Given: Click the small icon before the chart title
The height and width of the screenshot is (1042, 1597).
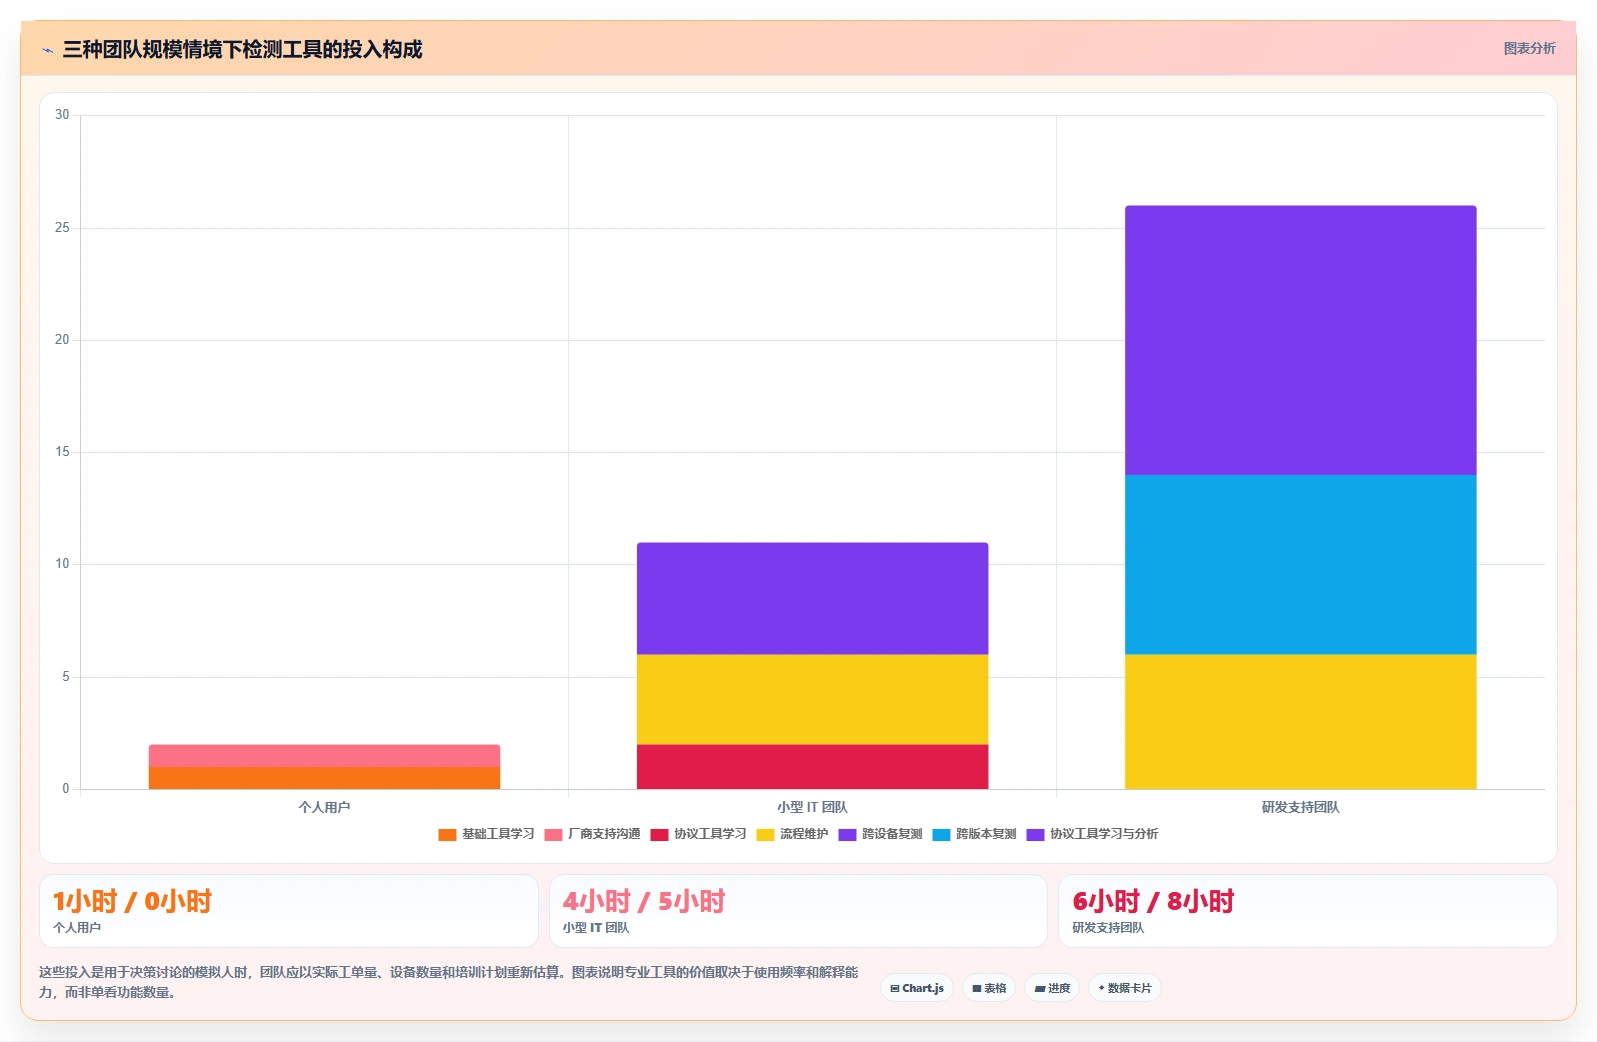Looking at the screenshot, I should coord(47,50).
